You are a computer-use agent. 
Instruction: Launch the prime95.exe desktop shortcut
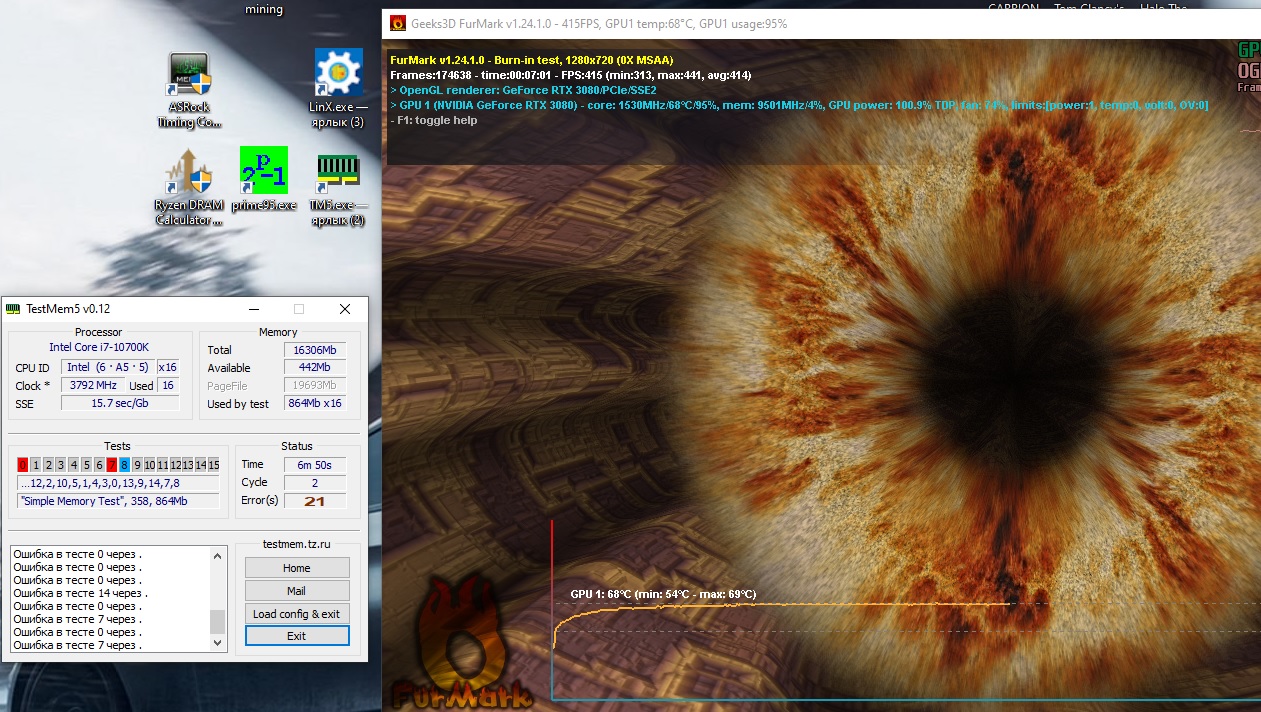264,180
